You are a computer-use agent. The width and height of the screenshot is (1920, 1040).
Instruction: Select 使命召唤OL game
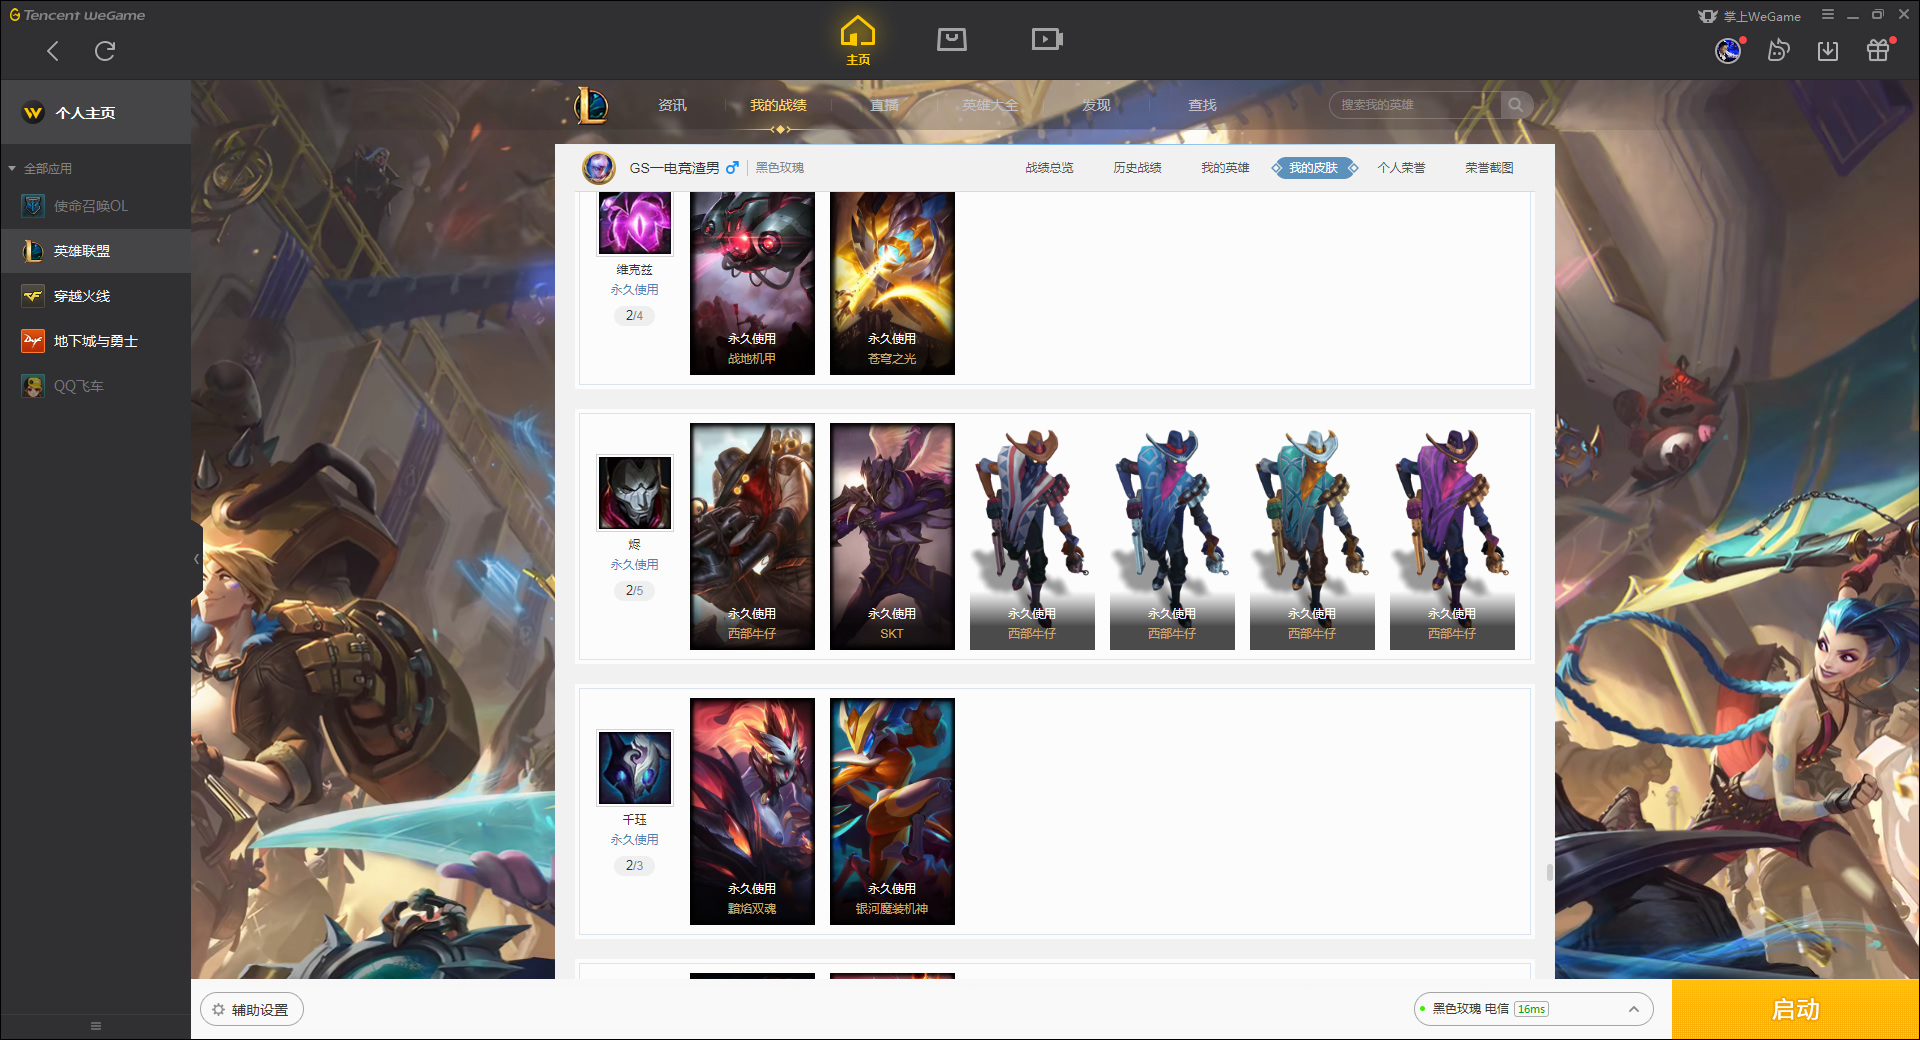pos(96,206)
